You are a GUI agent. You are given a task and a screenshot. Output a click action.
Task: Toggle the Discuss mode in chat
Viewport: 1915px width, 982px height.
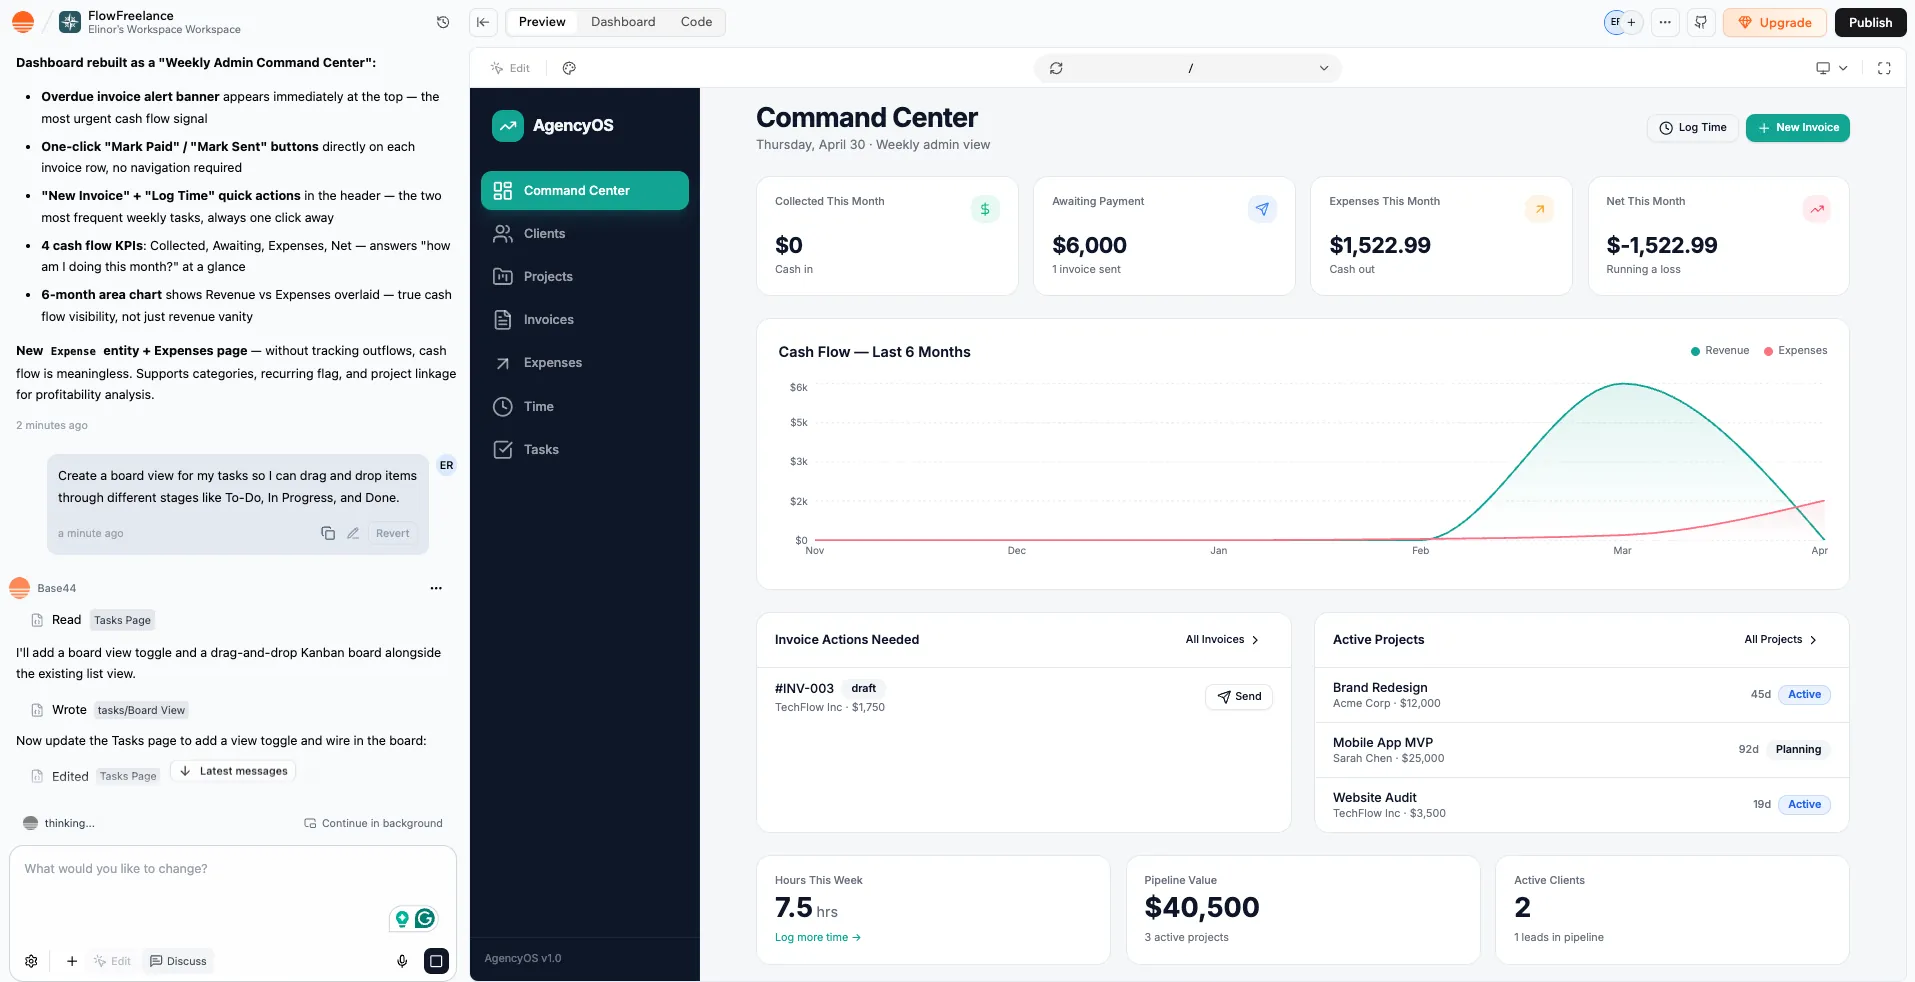click(x=178, y=961)
